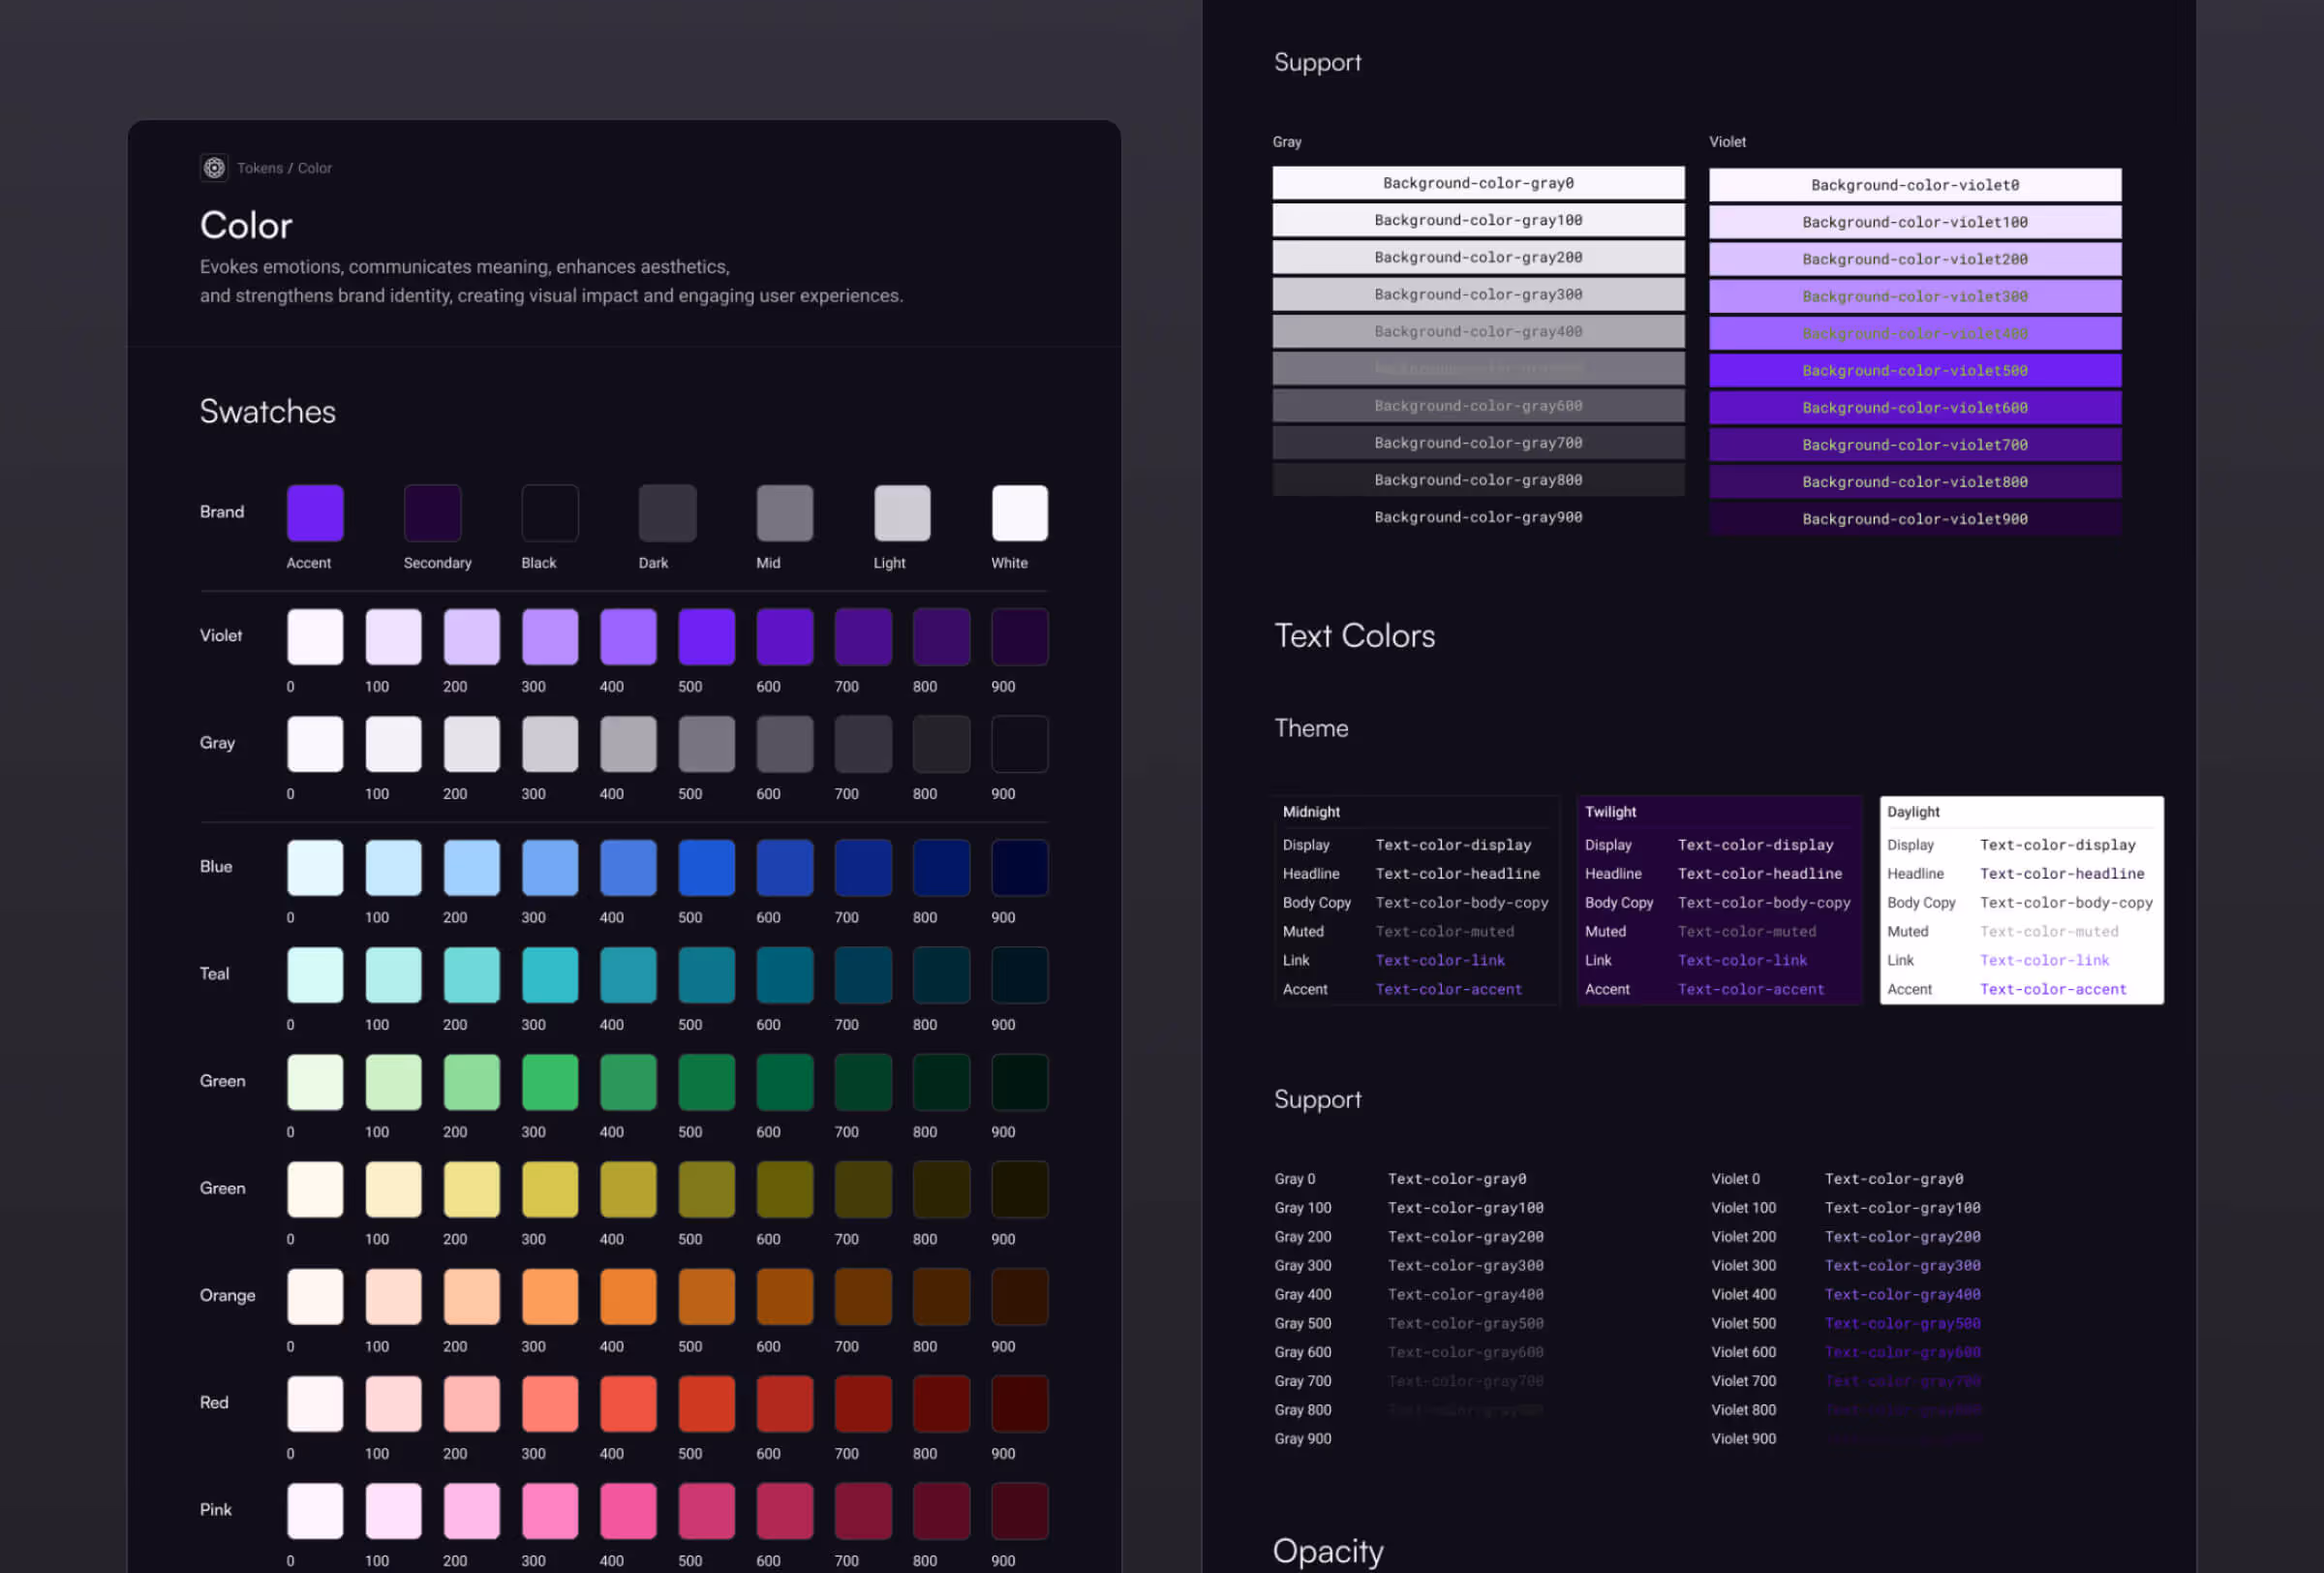The width and height of the screenshot is (2324, 1573).
Task: Select the Red 500 swatch
Action: (706, 1403)
